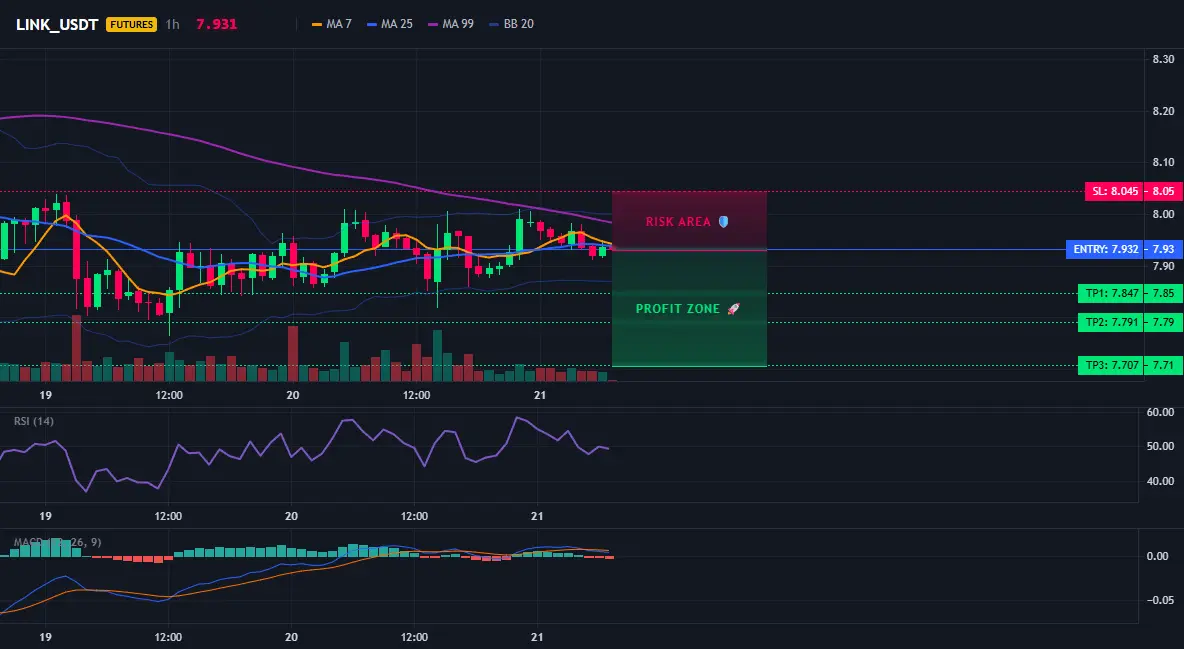Click the ENTRY: 7.932 label
Viewport: 1184px width, 649px height.
1105,249
